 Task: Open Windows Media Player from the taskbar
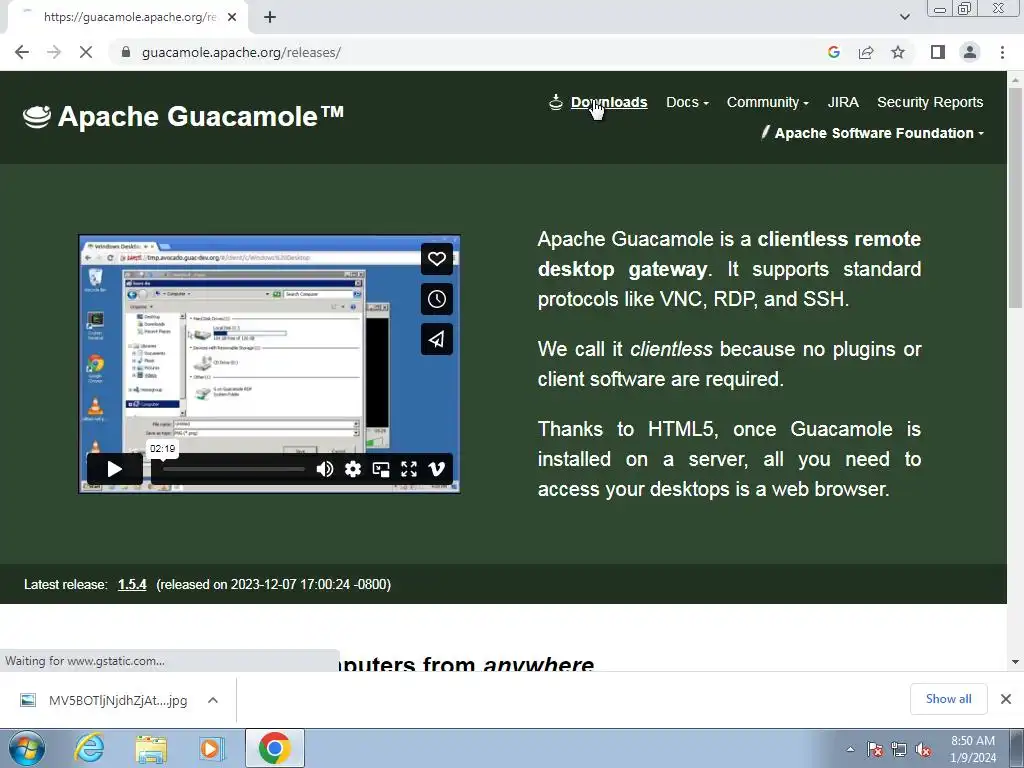point(212,748)
